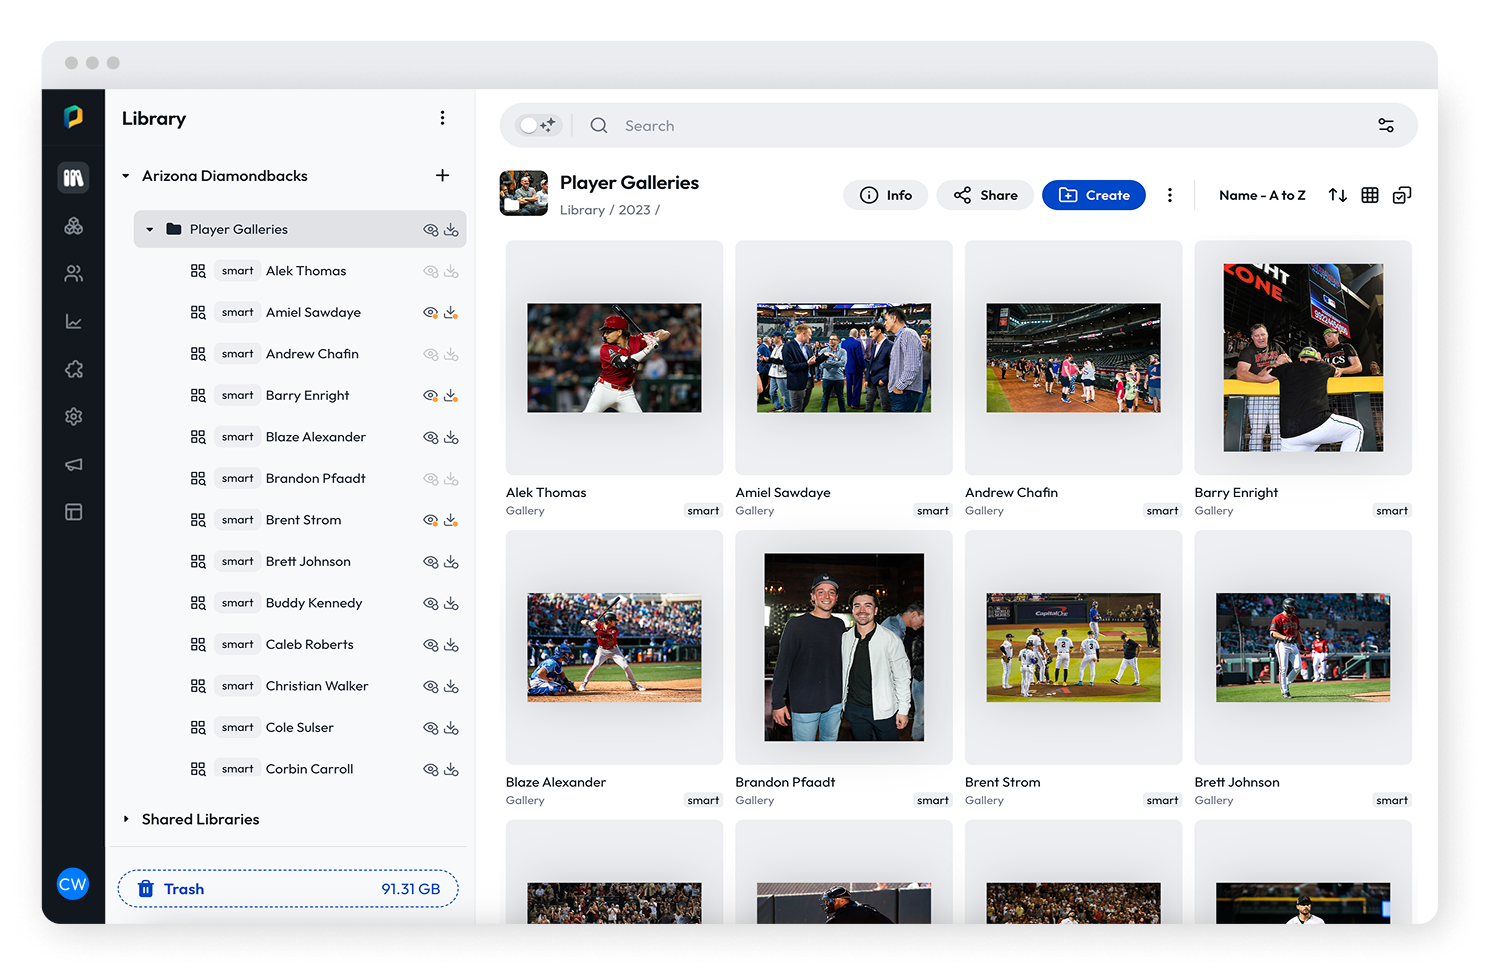Select Caleb Roberts in library tree
This screenshot has width=1488, height=974.
310,645
